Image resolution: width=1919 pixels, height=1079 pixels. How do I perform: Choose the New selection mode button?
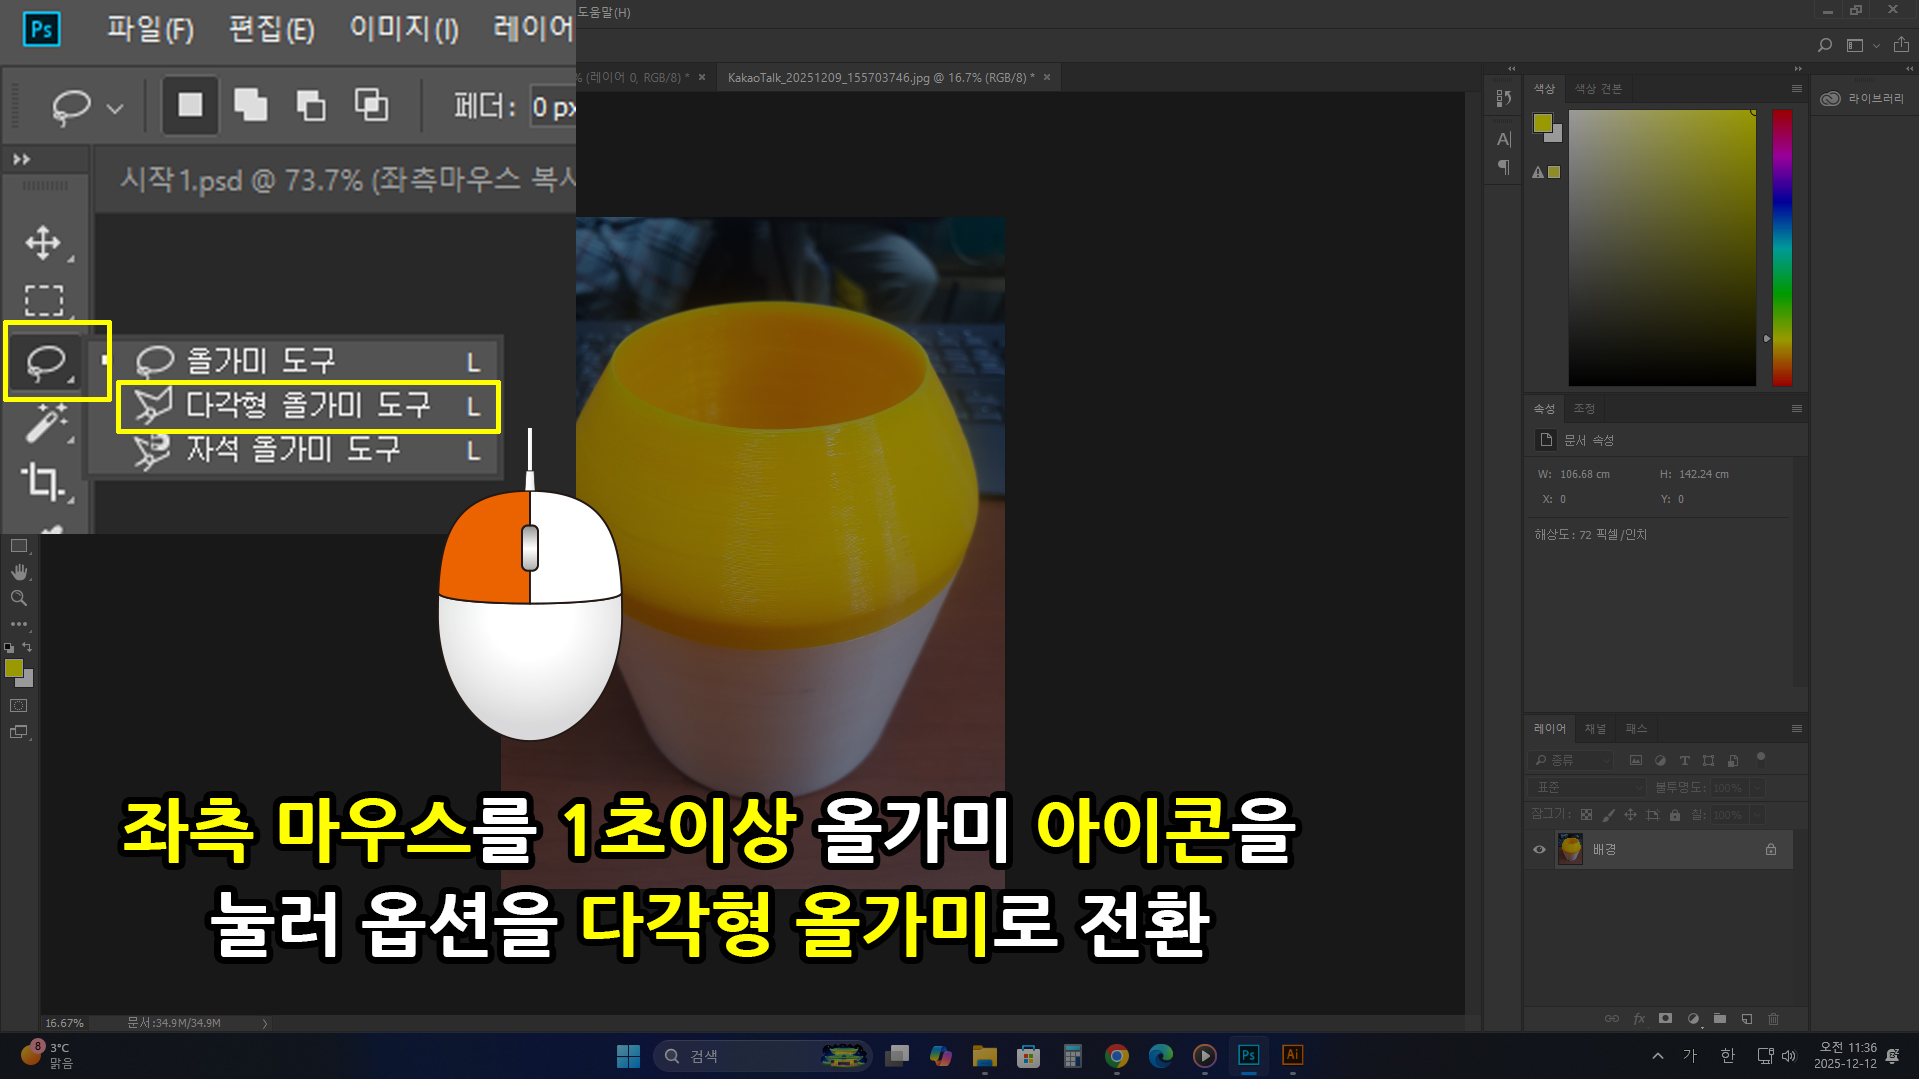point(190,105)
